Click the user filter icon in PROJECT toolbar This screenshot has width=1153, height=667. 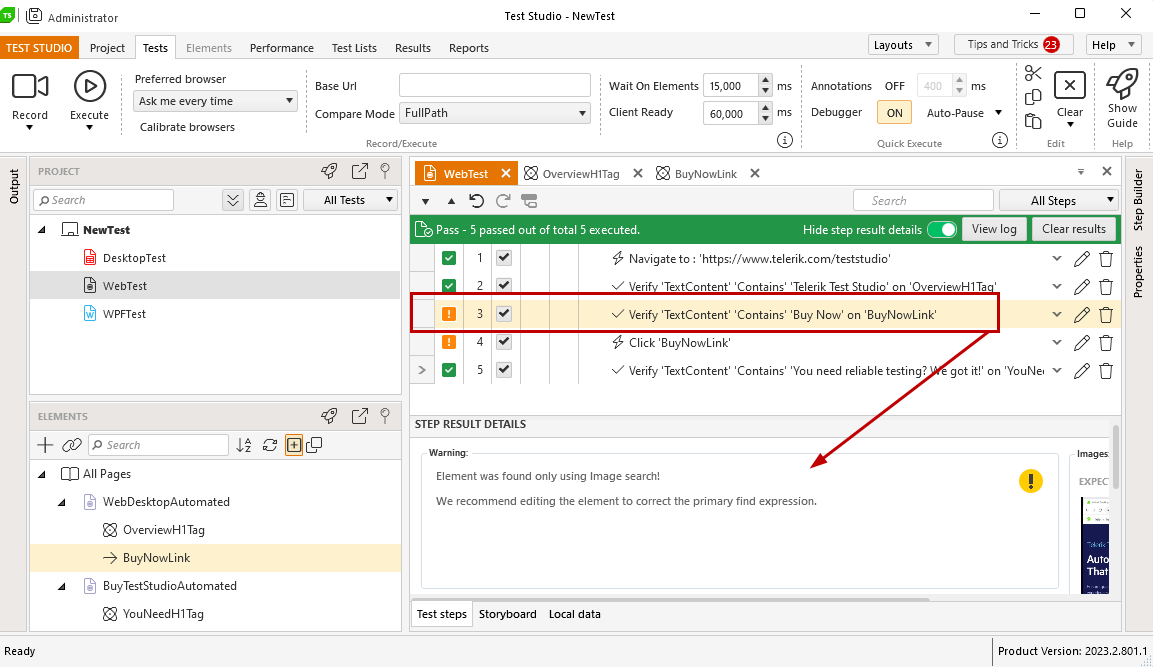(260, 200)
